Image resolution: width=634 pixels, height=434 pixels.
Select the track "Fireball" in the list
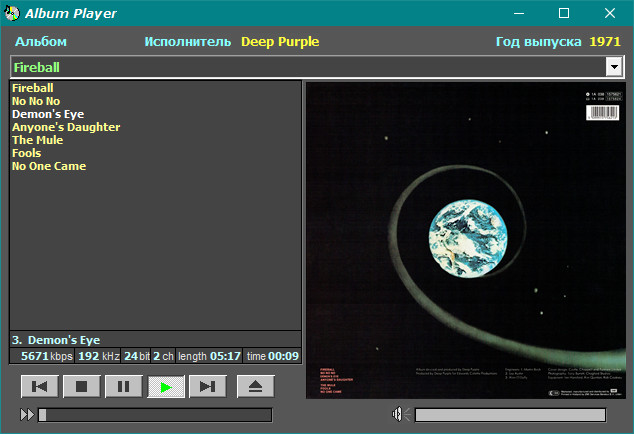(x=33, y=88)
